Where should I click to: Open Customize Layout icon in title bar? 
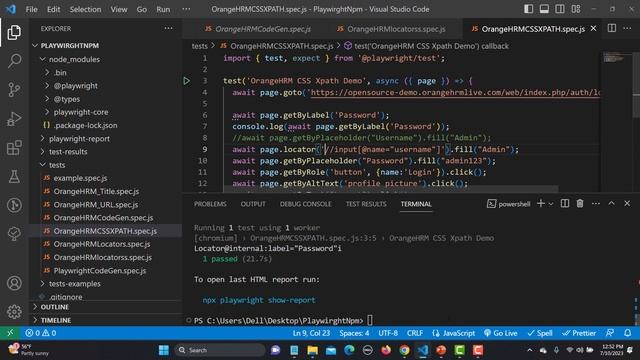coord(576,9)
